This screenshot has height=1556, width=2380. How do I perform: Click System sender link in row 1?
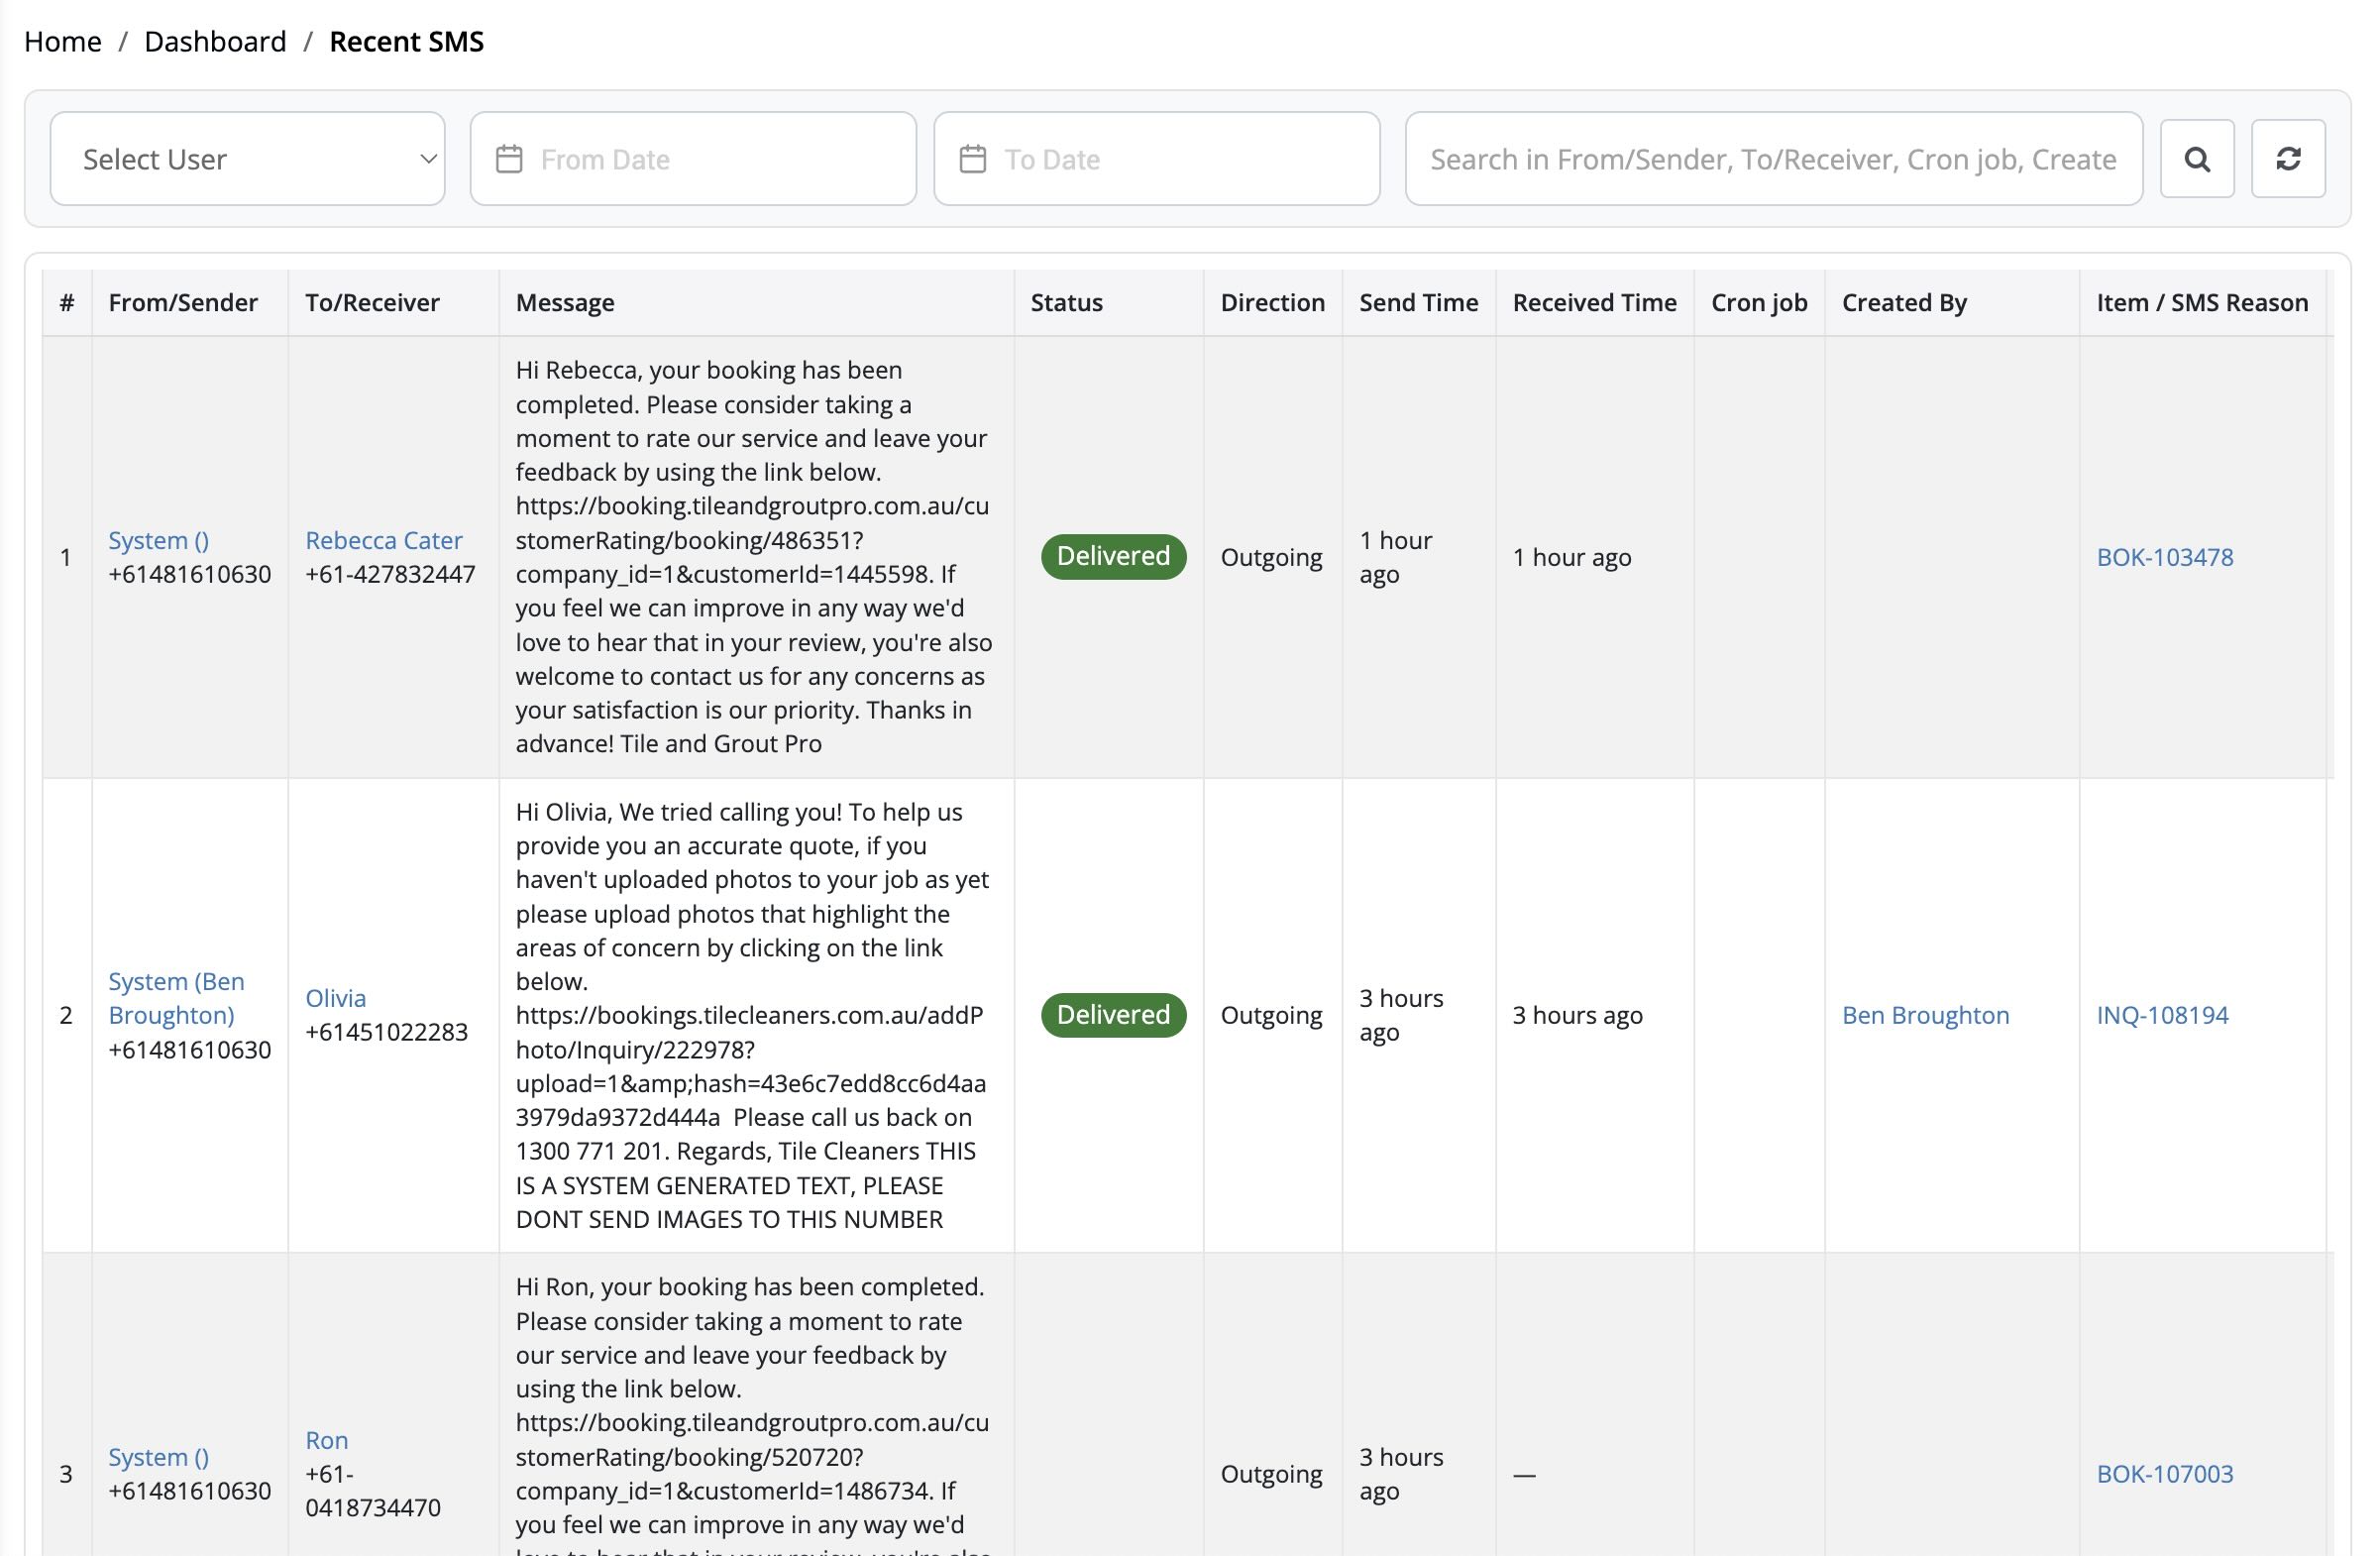tap(158, 540)
